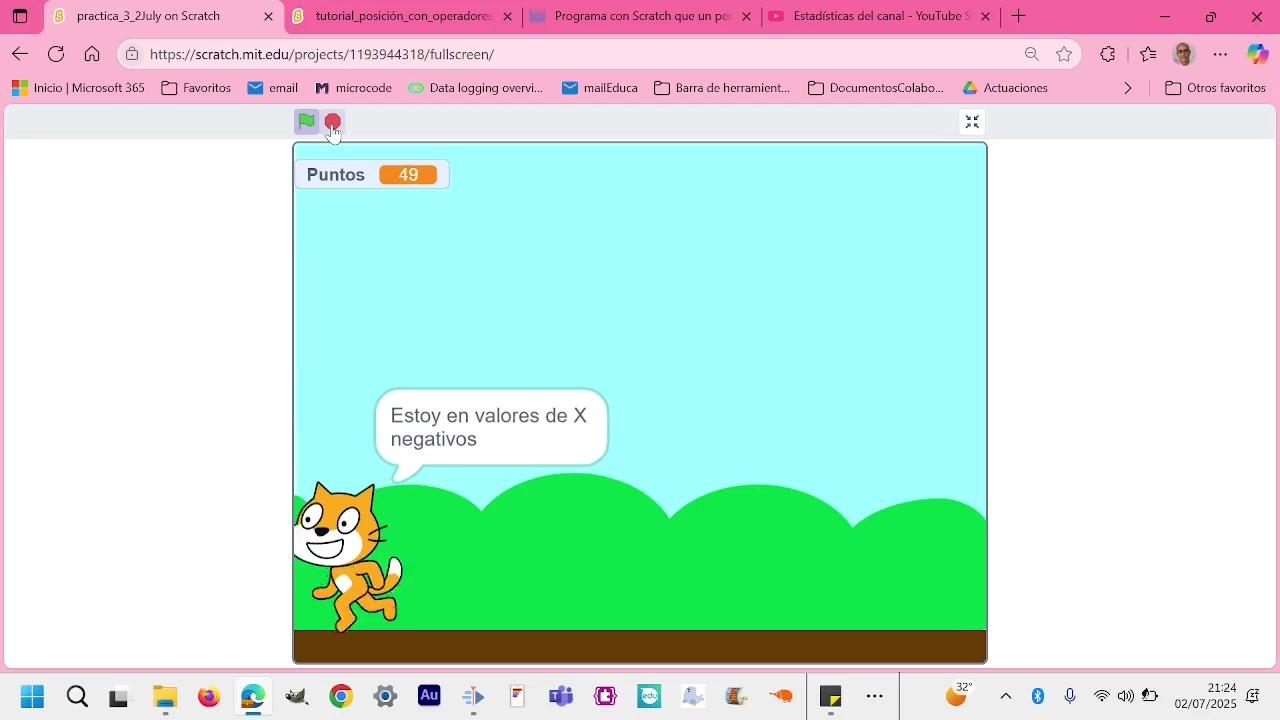The image size is (1280, 720).
Task: Open the microcode bookmark
Action: 353,88
